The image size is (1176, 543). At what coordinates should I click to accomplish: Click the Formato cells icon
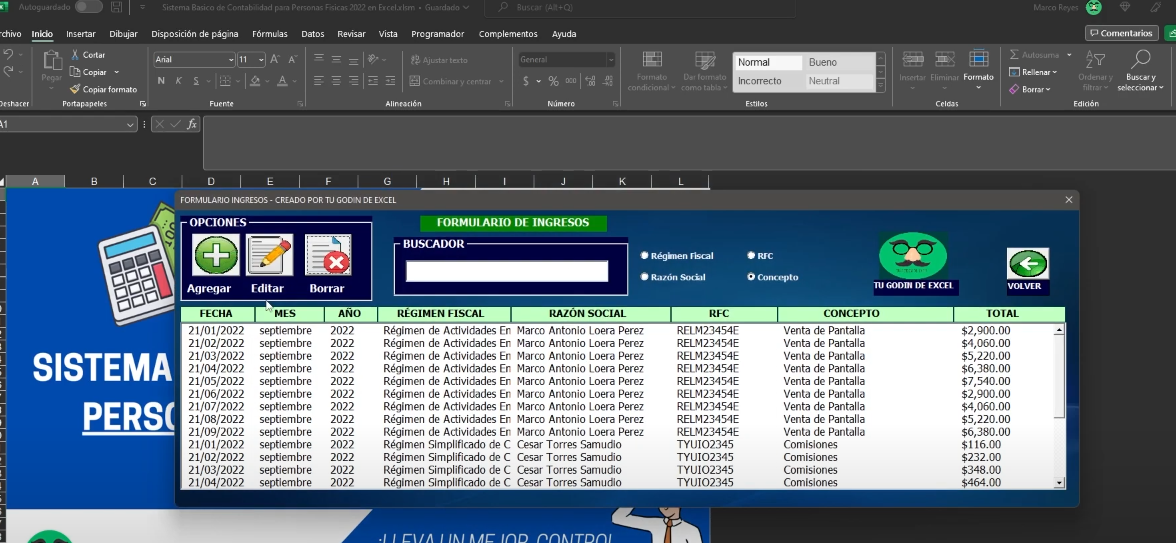979,59
